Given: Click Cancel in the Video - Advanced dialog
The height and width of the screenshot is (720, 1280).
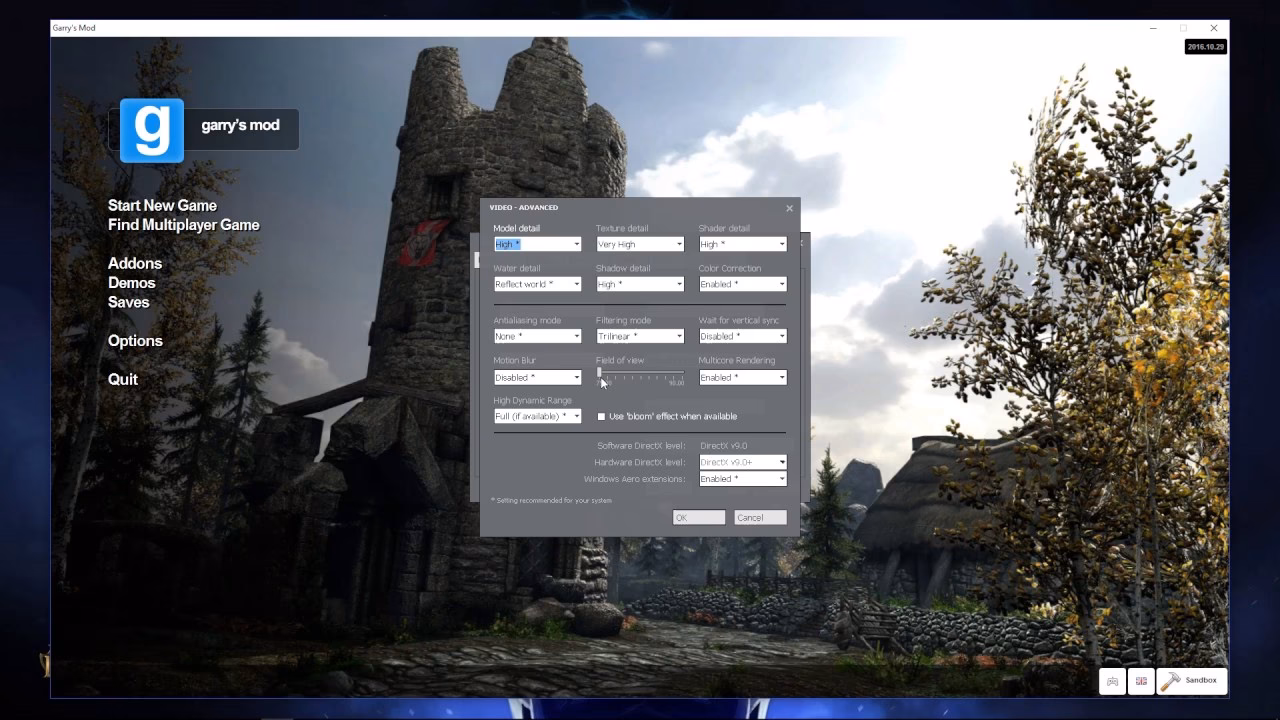Looking at the screenshot, I should point(760,517).
